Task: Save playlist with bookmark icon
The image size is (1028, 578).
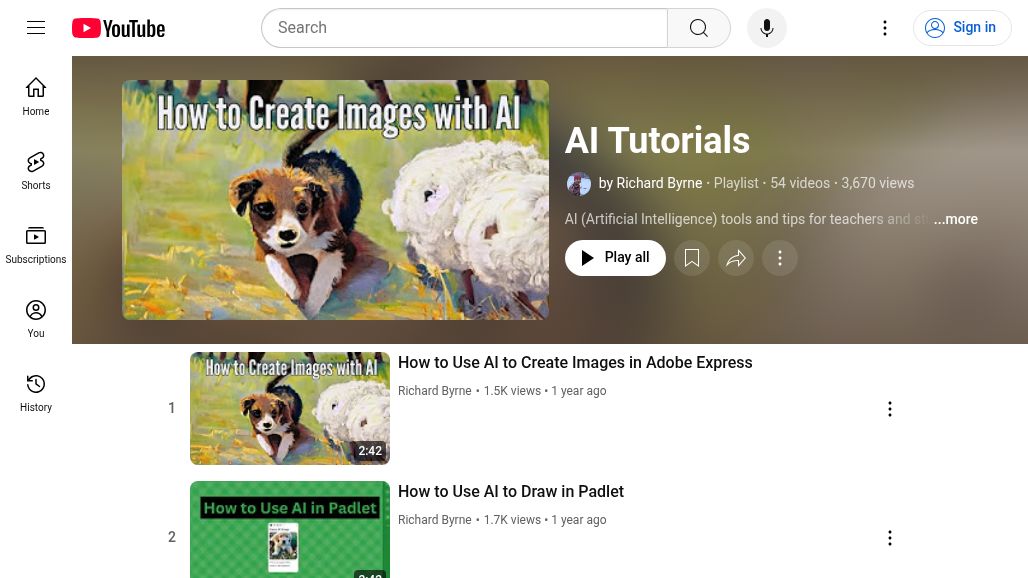Action: point(692,258)
